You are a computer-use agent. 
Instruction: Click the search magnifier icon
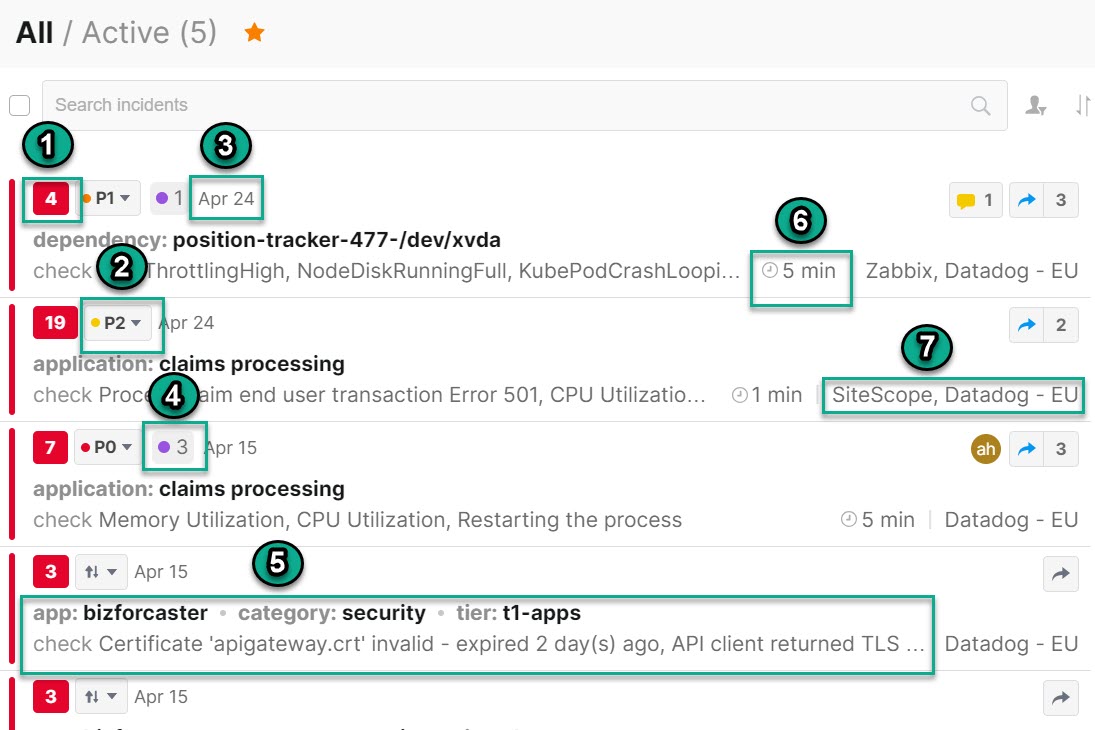pyautogui.click(x=981, y=105)
